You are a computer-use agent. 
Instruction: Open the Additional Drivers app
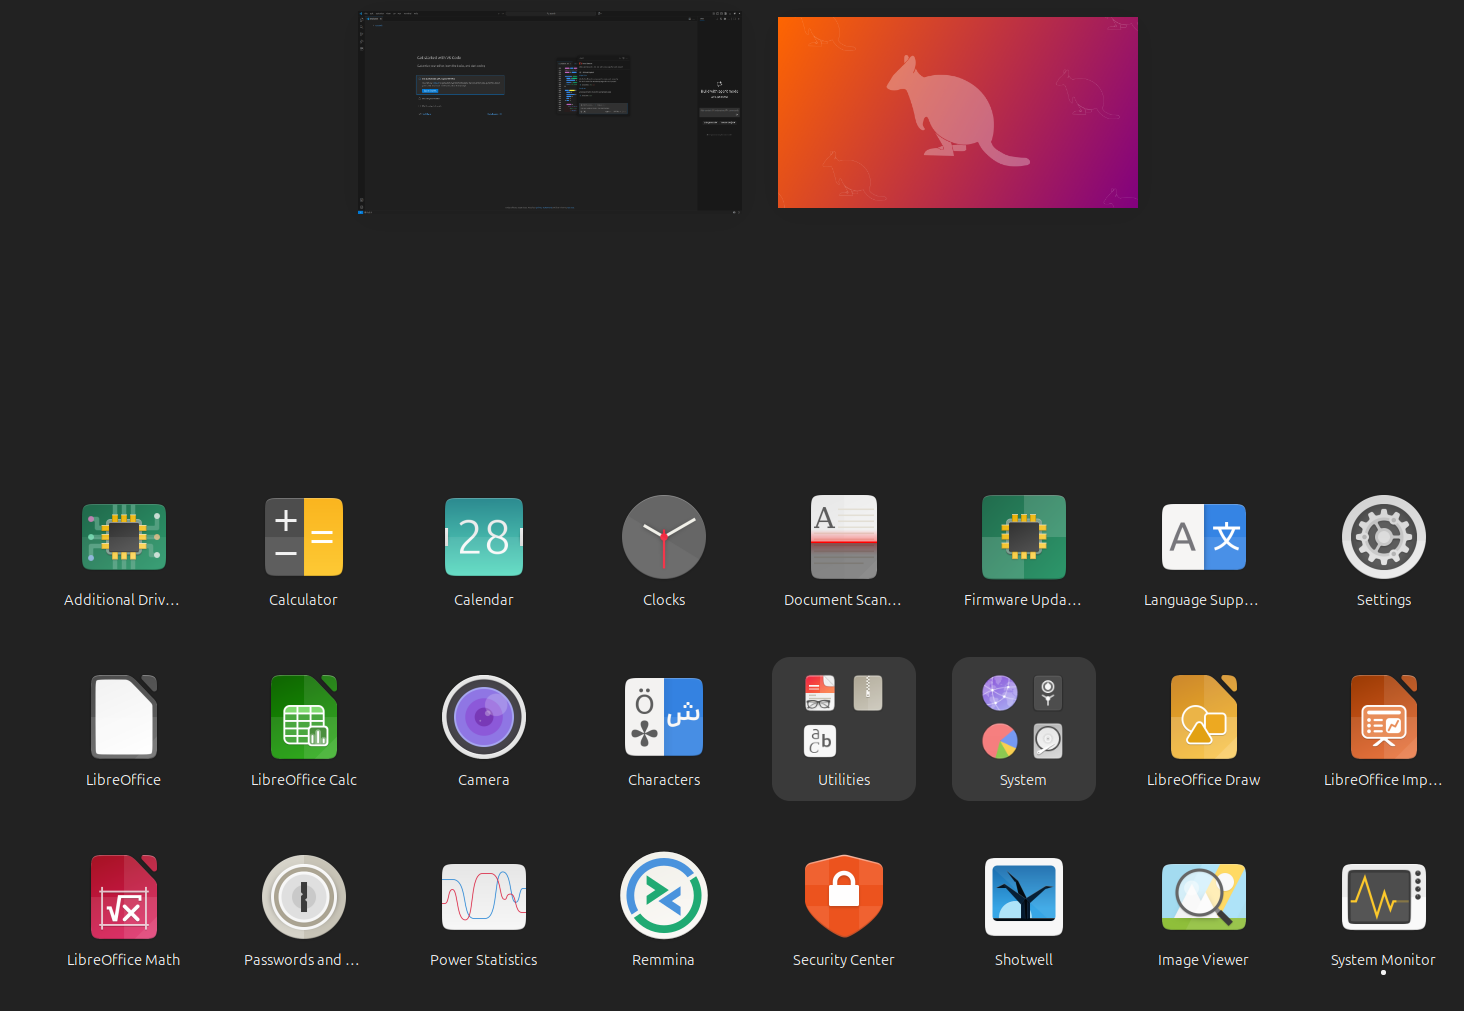point(123,538)
